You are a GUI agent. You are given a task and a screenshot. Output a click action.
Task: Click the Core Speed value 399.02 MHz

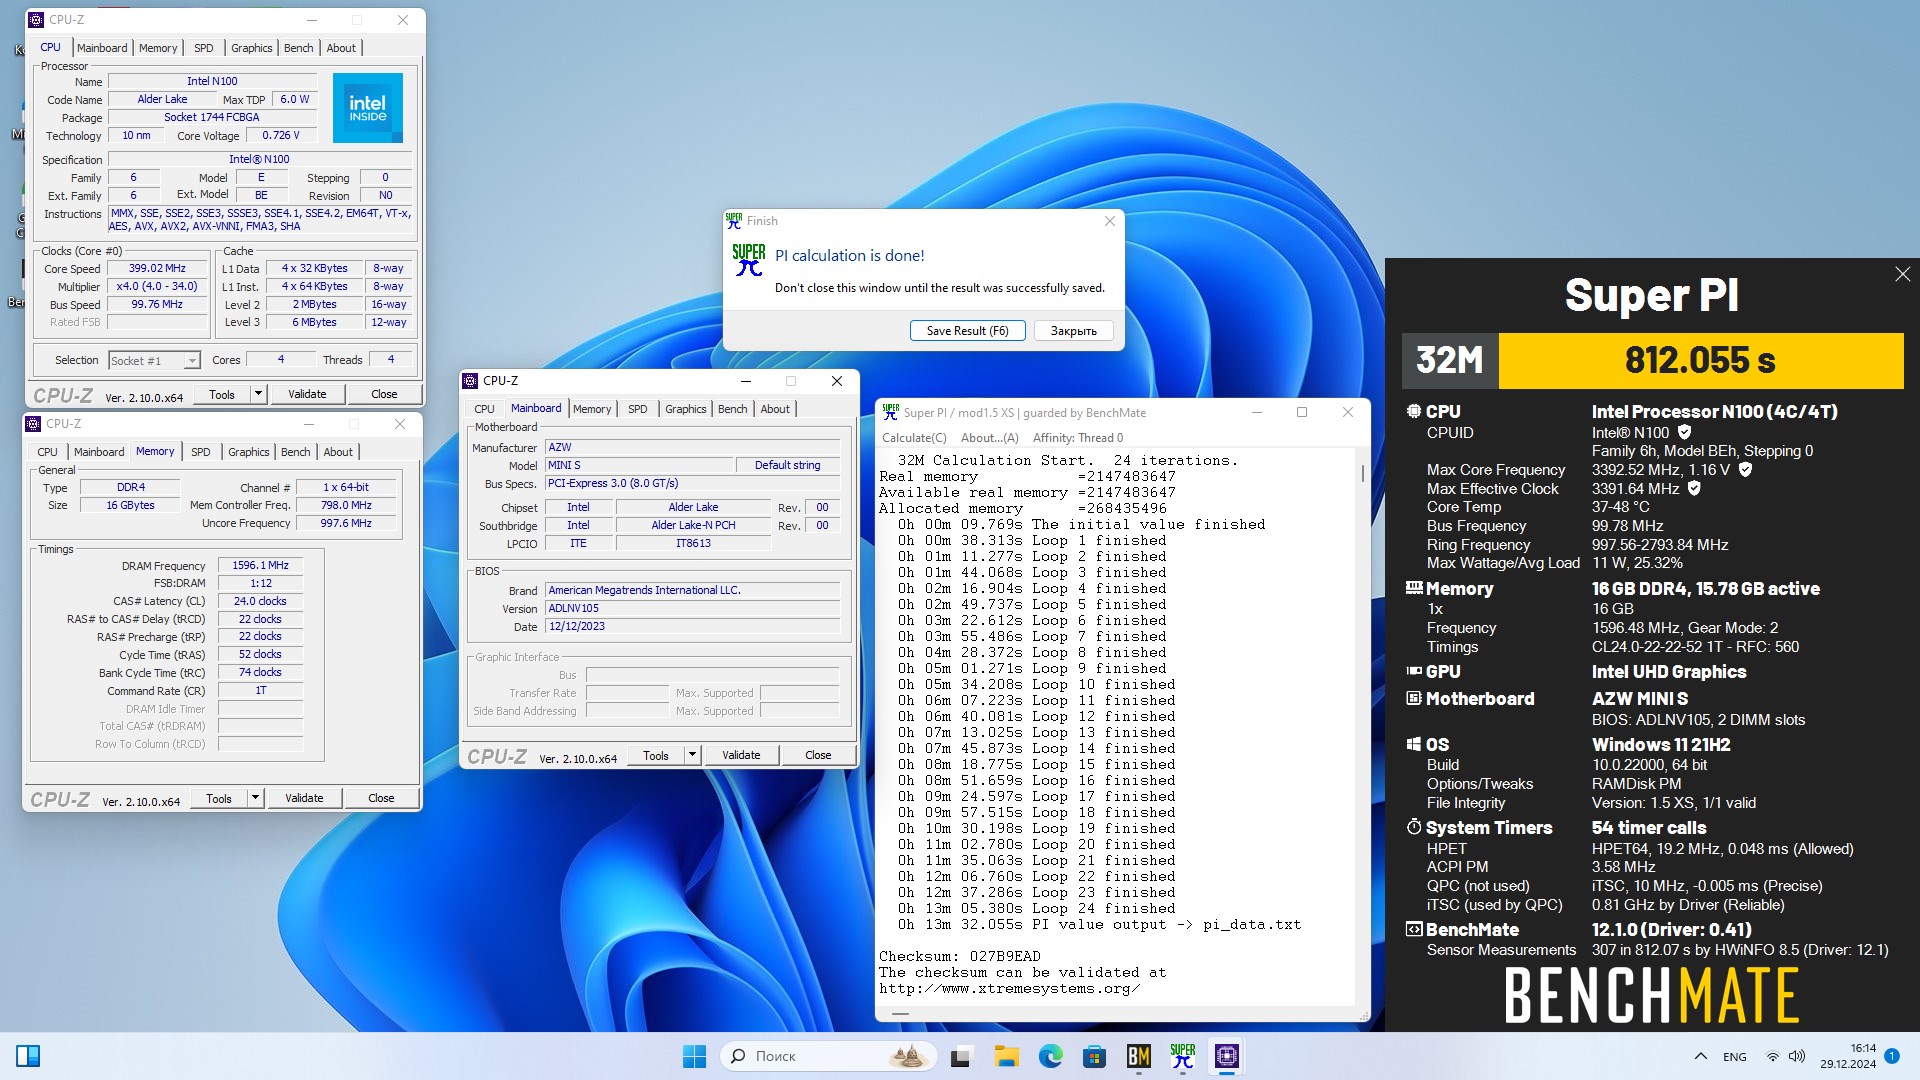point(157,268)
